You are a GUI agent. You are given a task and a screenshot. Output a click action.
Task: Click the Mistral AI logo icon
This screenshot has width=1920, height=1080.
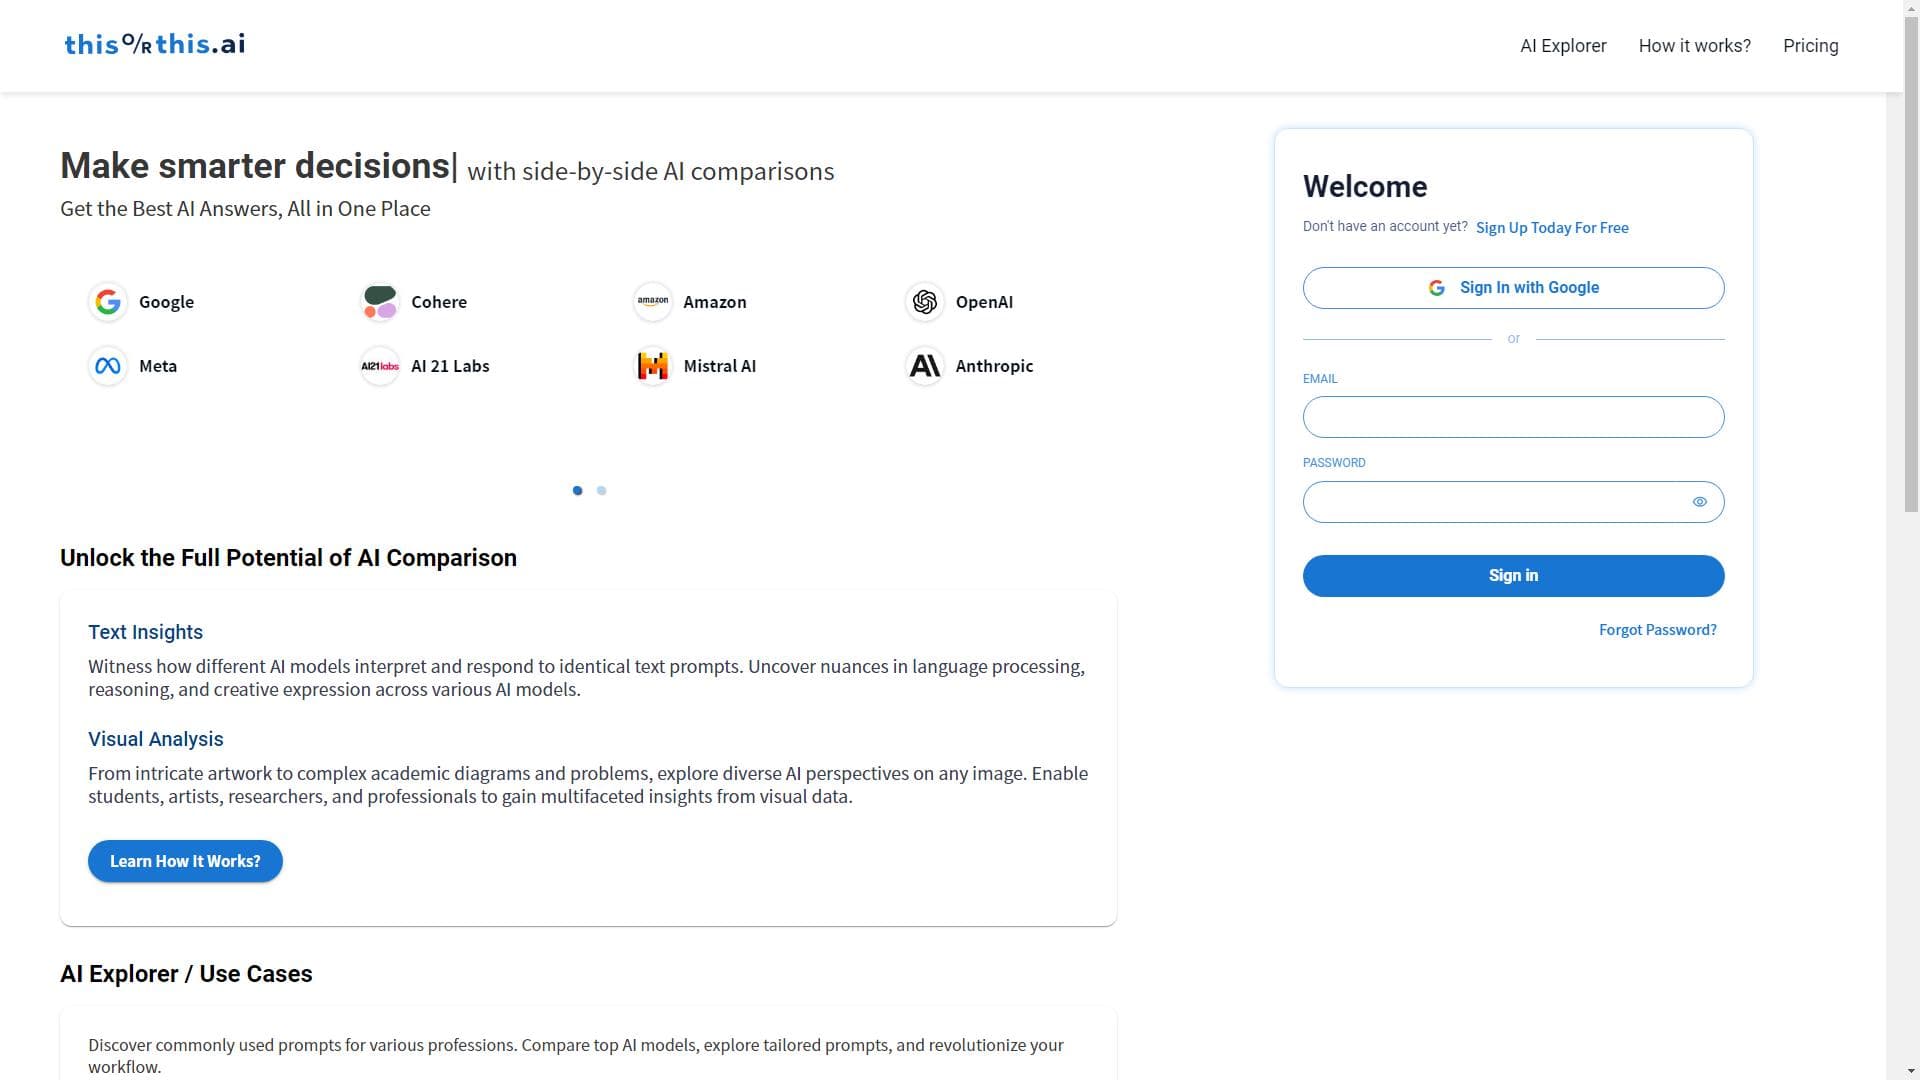click(x=653, y=366)
